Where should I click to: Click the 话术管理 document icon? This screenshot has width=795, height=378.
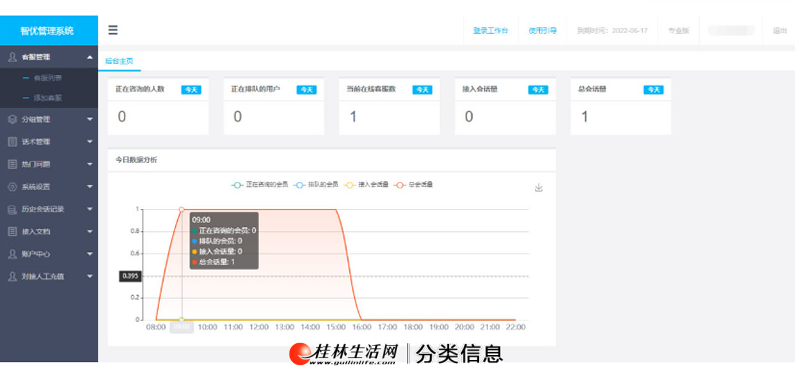(x=13, y=142)
